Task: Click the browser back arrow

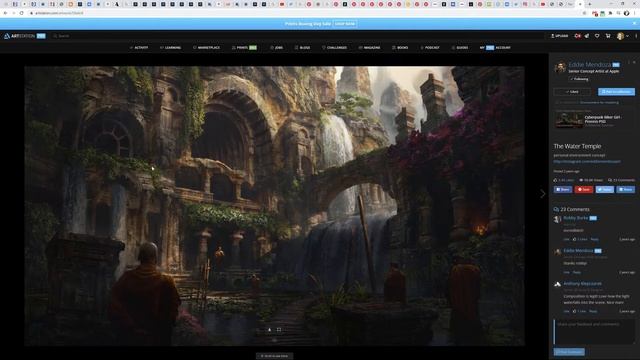Action: click(5, 13)
